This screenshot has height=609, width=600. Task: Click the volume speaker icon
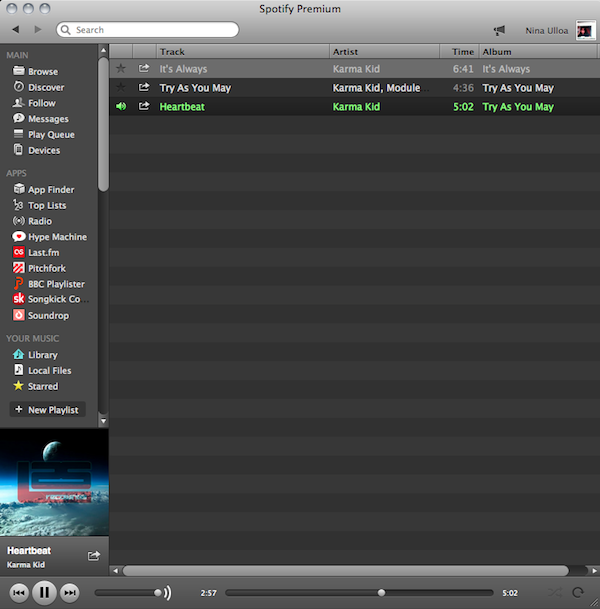click(168, 593)
